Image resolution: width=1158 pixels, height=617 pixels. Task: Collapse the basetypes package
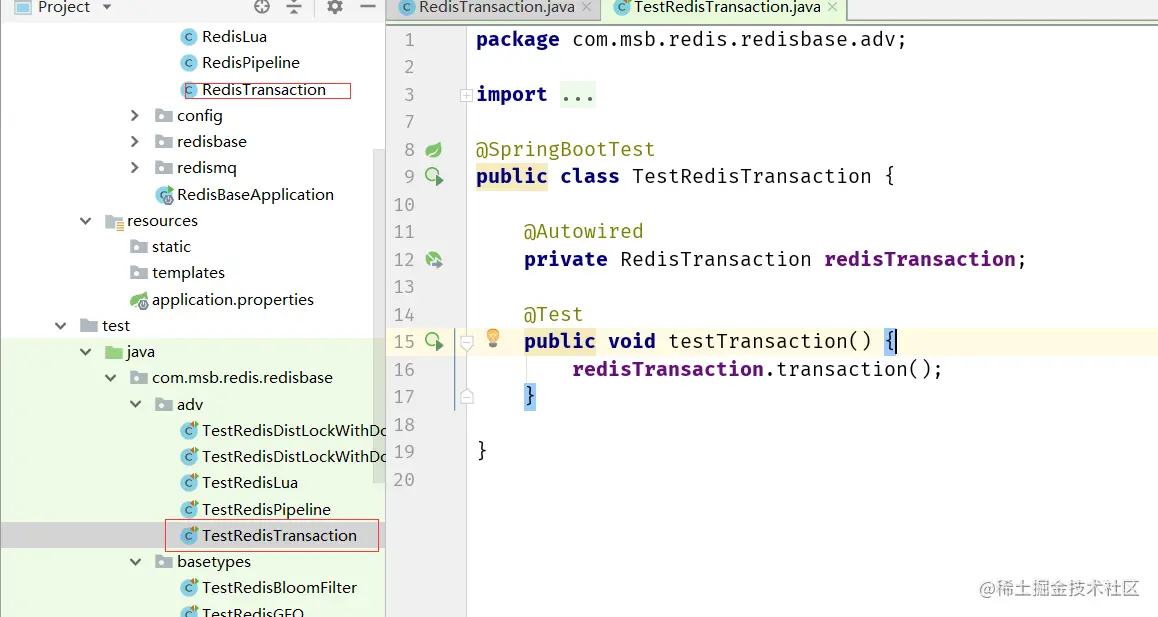tap(136, 562)
